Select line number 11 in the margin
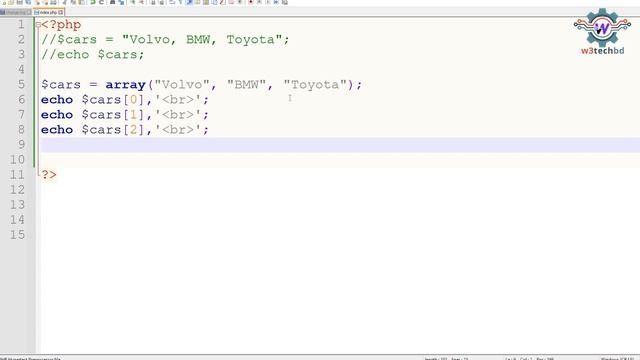The height and width of the screenshot is (360, 640). [x=17, y=175]
